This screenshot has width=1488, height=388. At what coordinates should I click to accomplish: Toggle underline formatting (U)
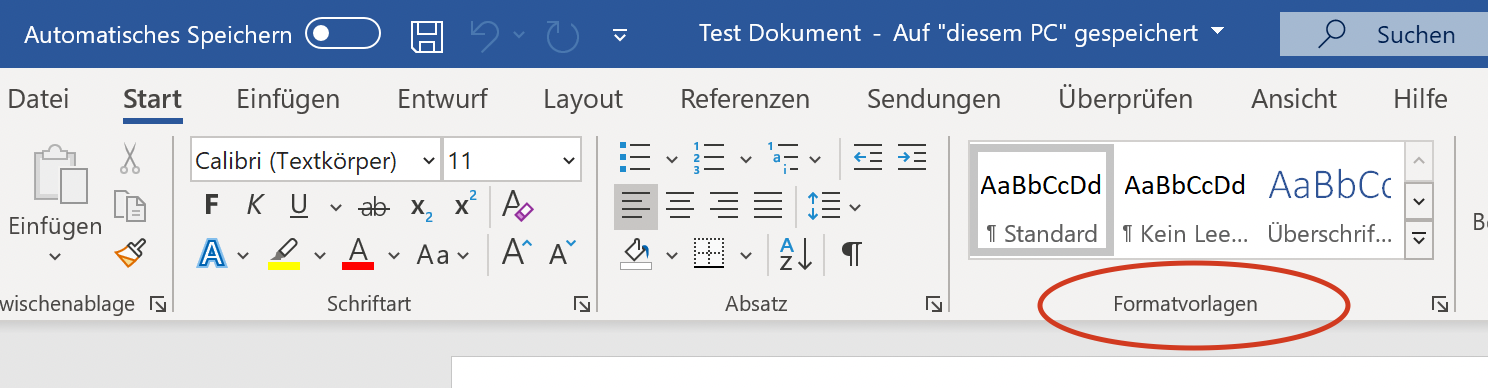pos(298,206)
